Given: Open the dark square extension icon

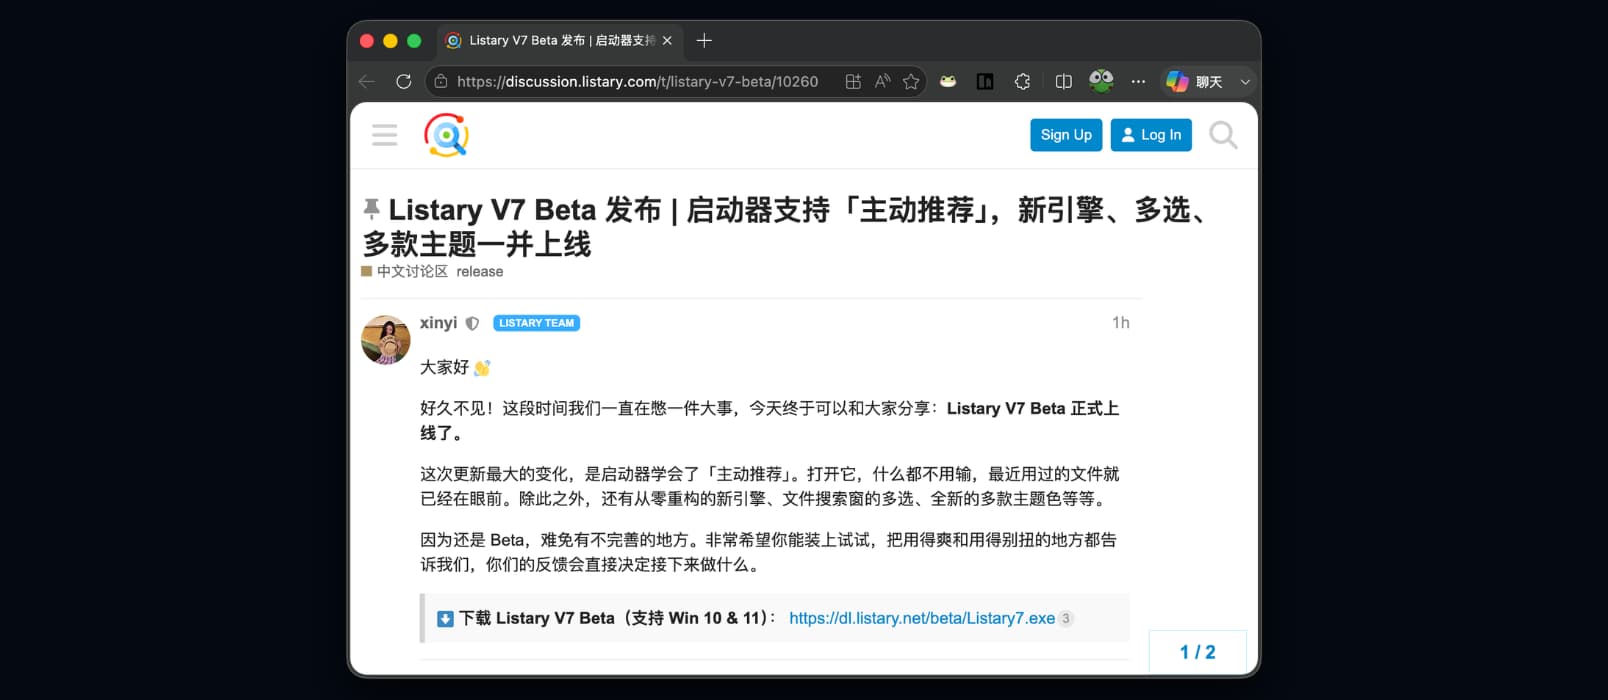Looking at the screenshot, I should (x=985, y=82).
